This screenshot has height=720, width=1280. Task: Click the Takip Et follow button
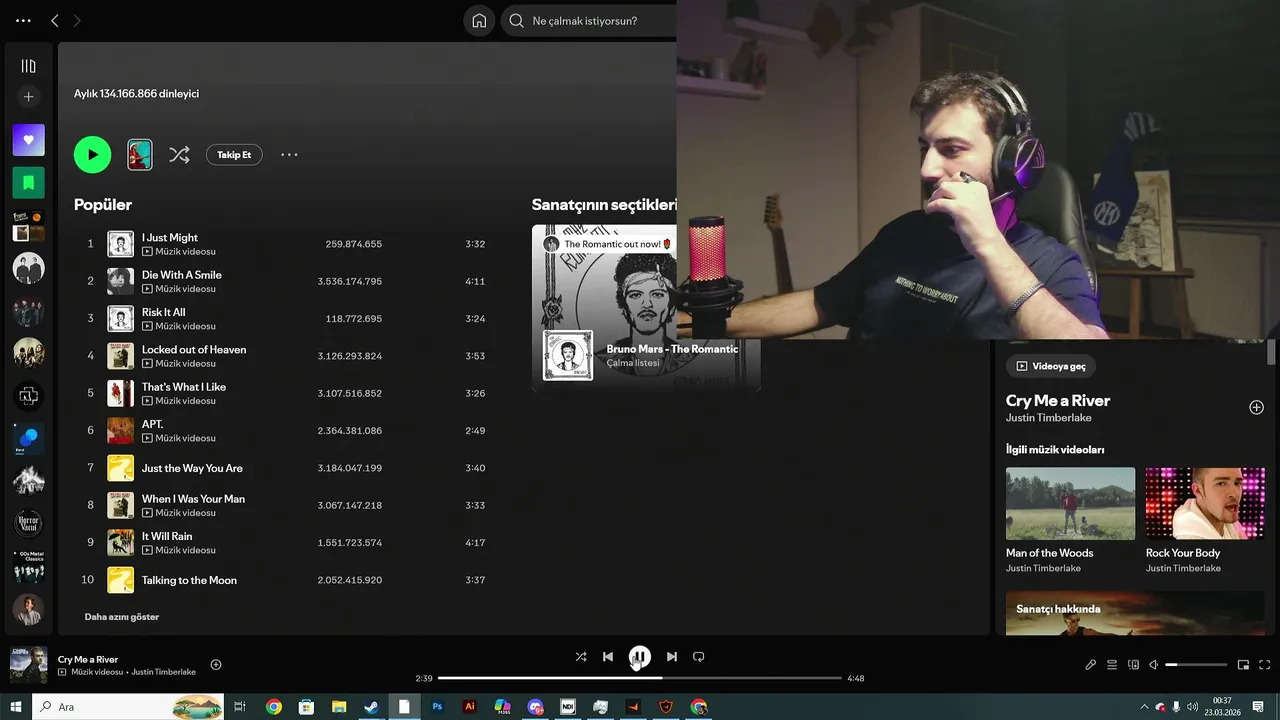tap(234, 155)
